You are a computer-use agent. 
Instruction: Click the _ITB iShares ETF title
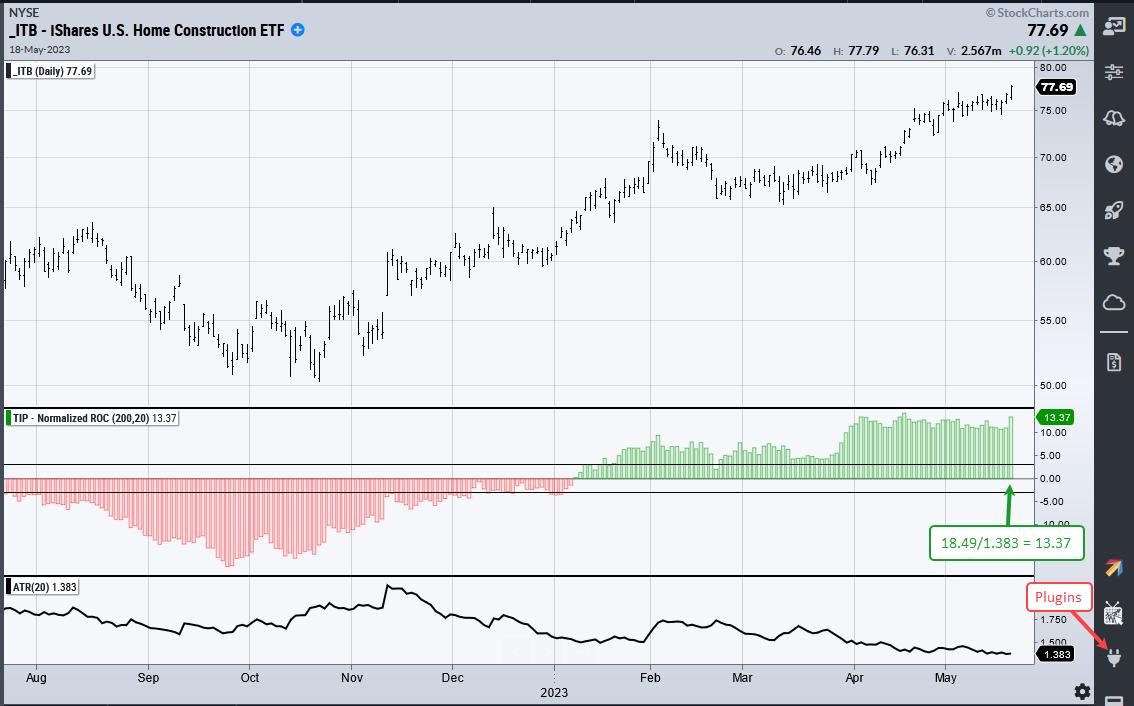146,30
